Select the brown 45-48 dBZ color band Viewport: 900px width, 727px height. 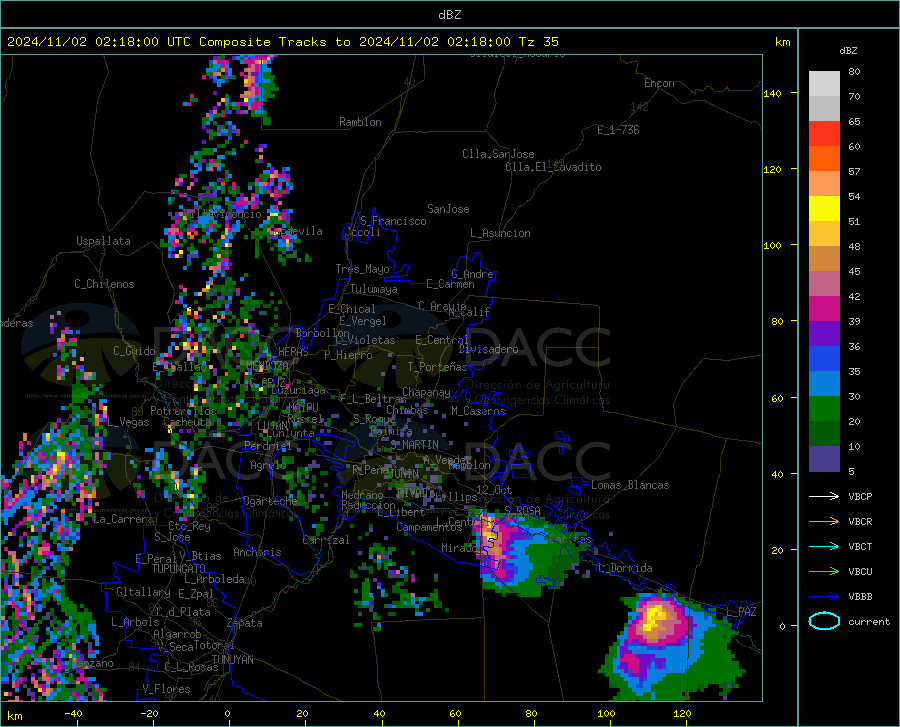click(x=824, y=259)
